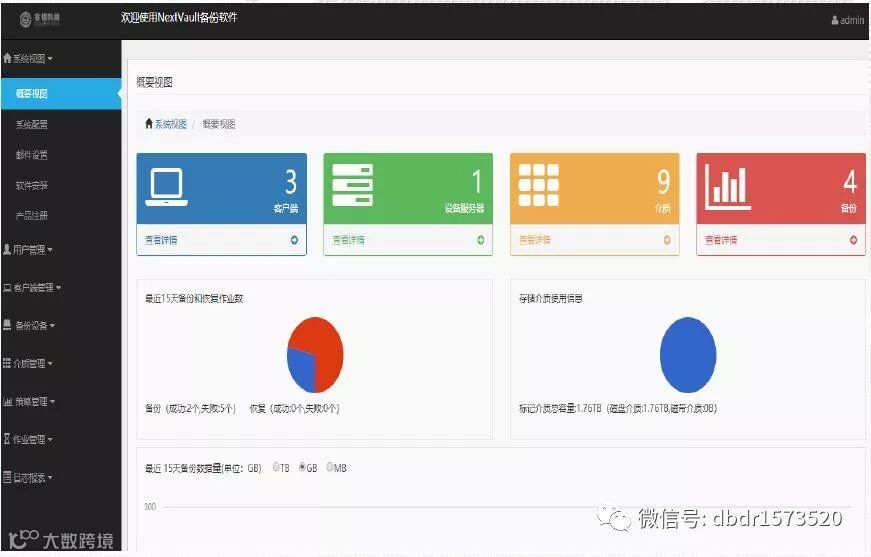
Task: Expand the 系统视图 sidebar section
Action: tap(28, 58)
